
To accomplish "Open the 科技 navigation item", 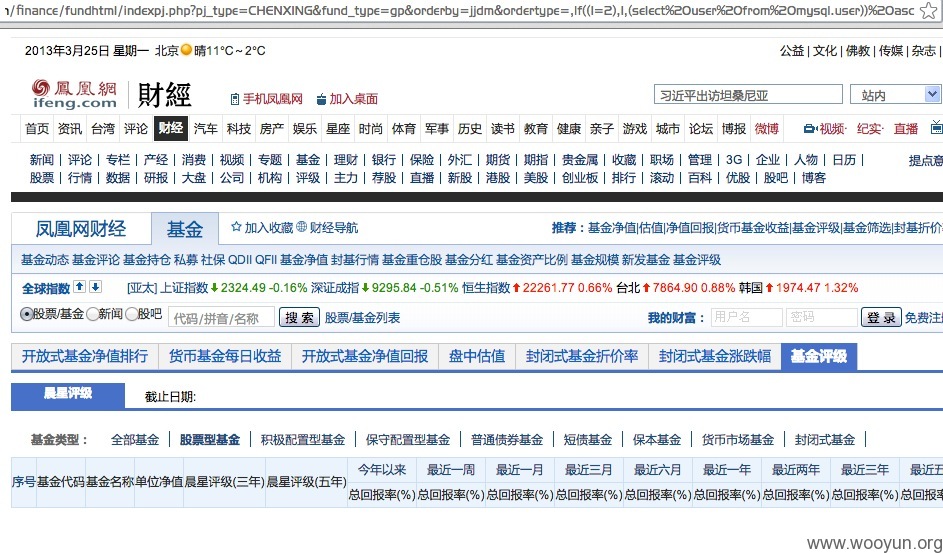I will [x=239, y=129].
